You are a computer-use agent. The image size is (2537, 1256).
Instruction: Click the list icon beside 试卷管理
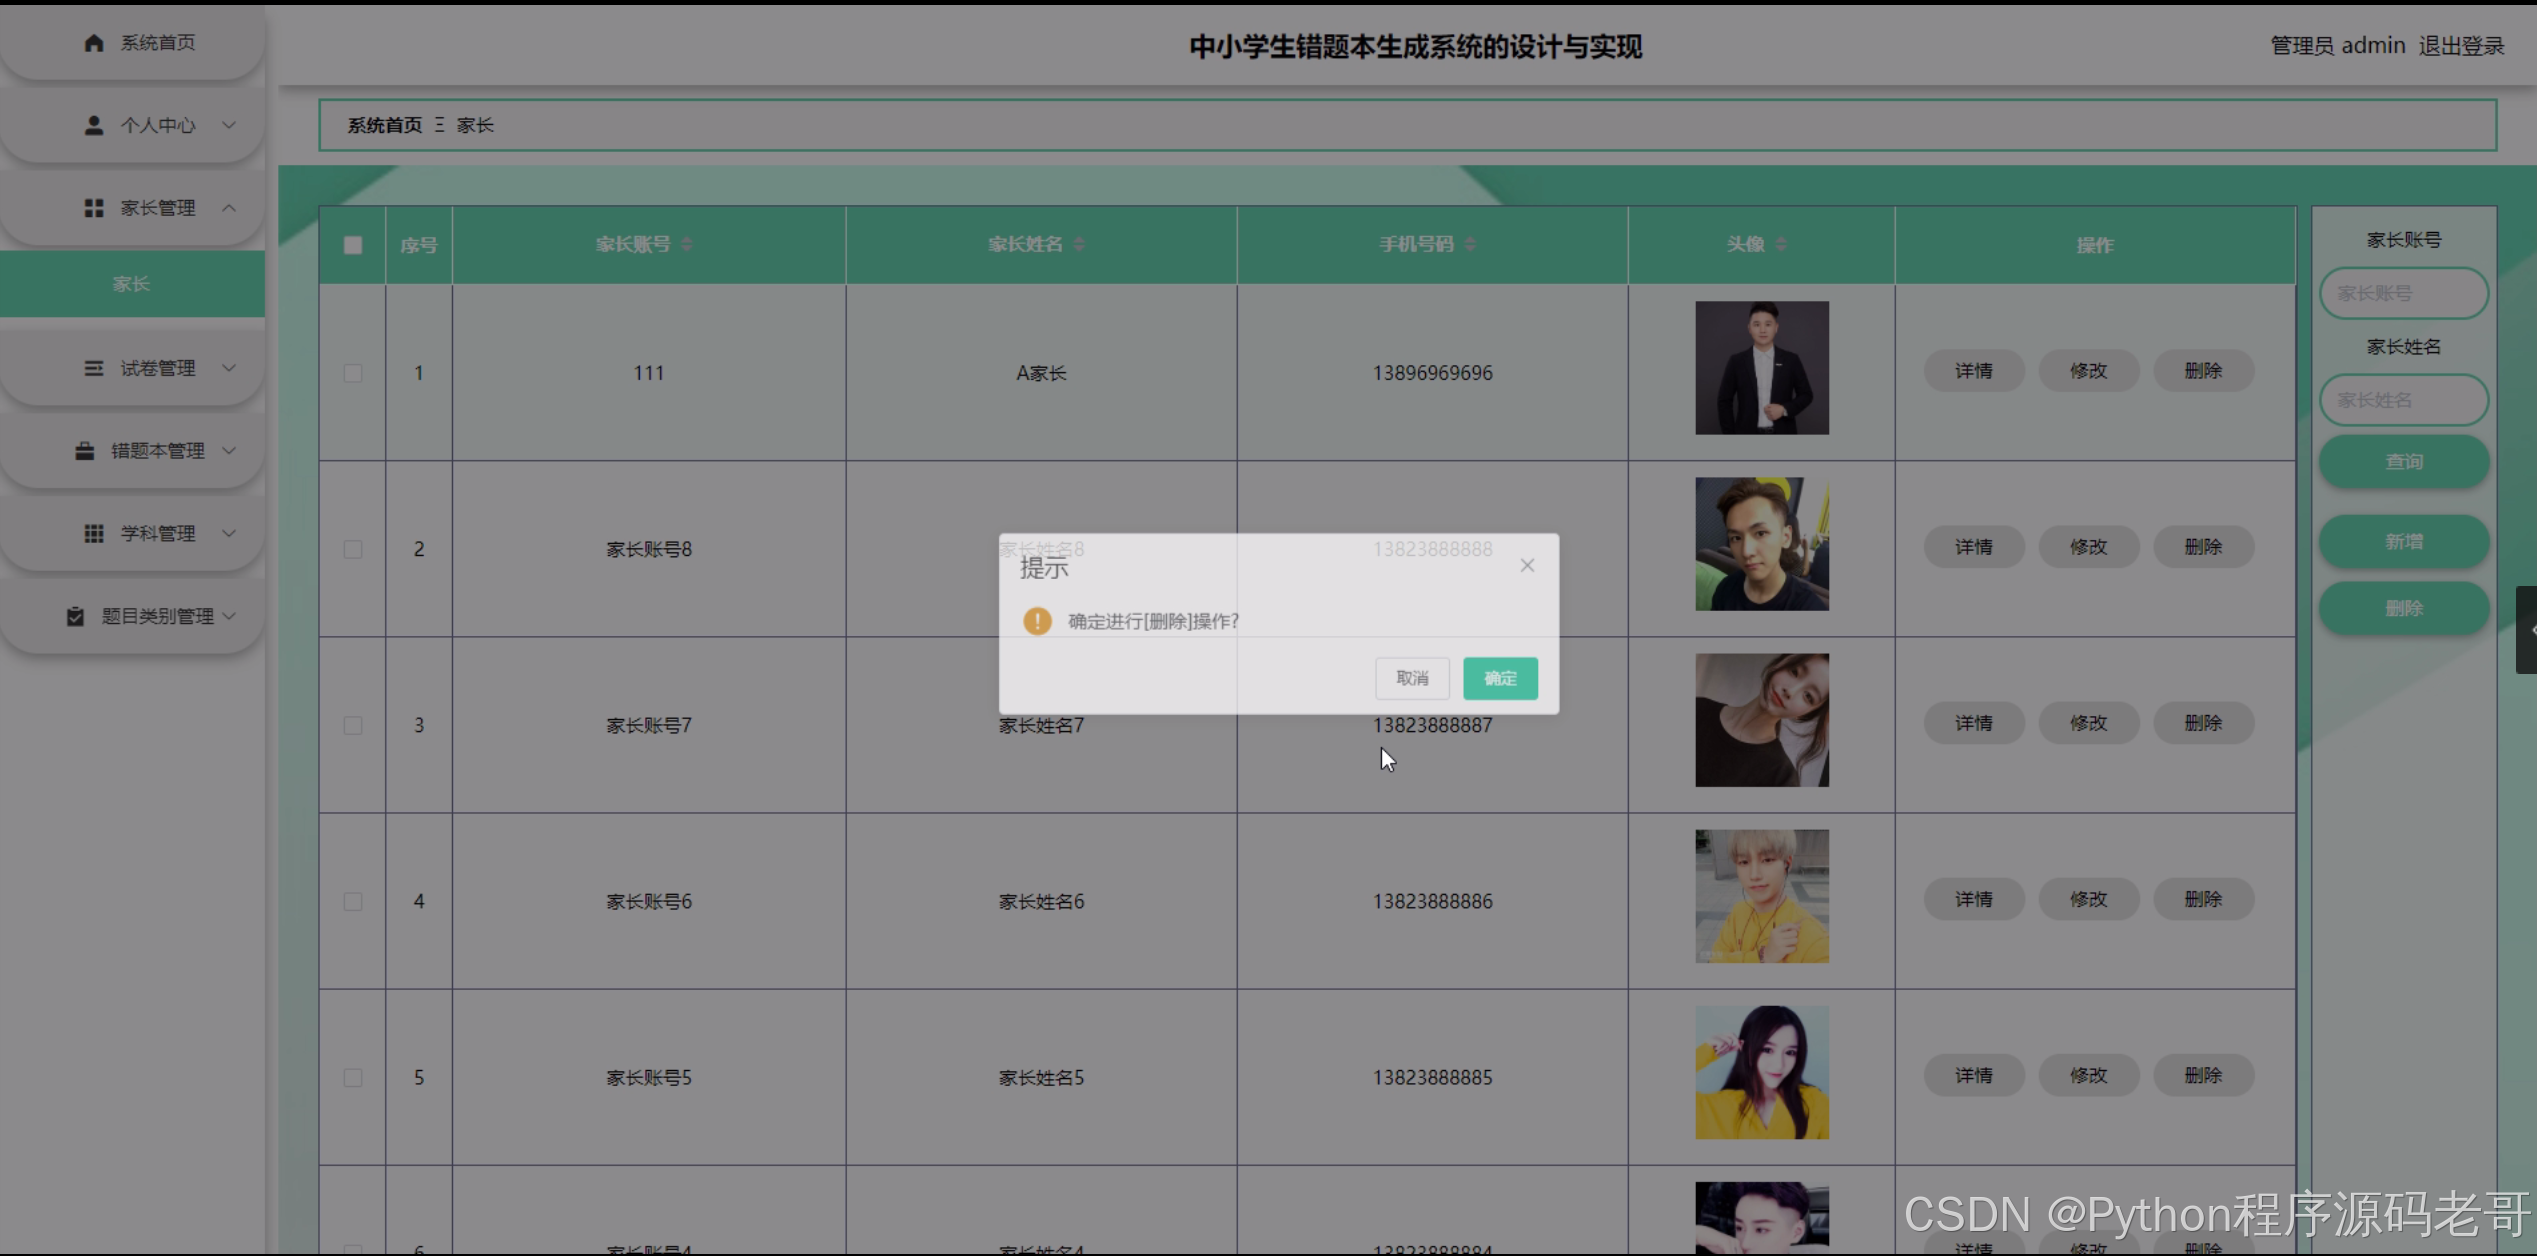[x=94, y=368]
